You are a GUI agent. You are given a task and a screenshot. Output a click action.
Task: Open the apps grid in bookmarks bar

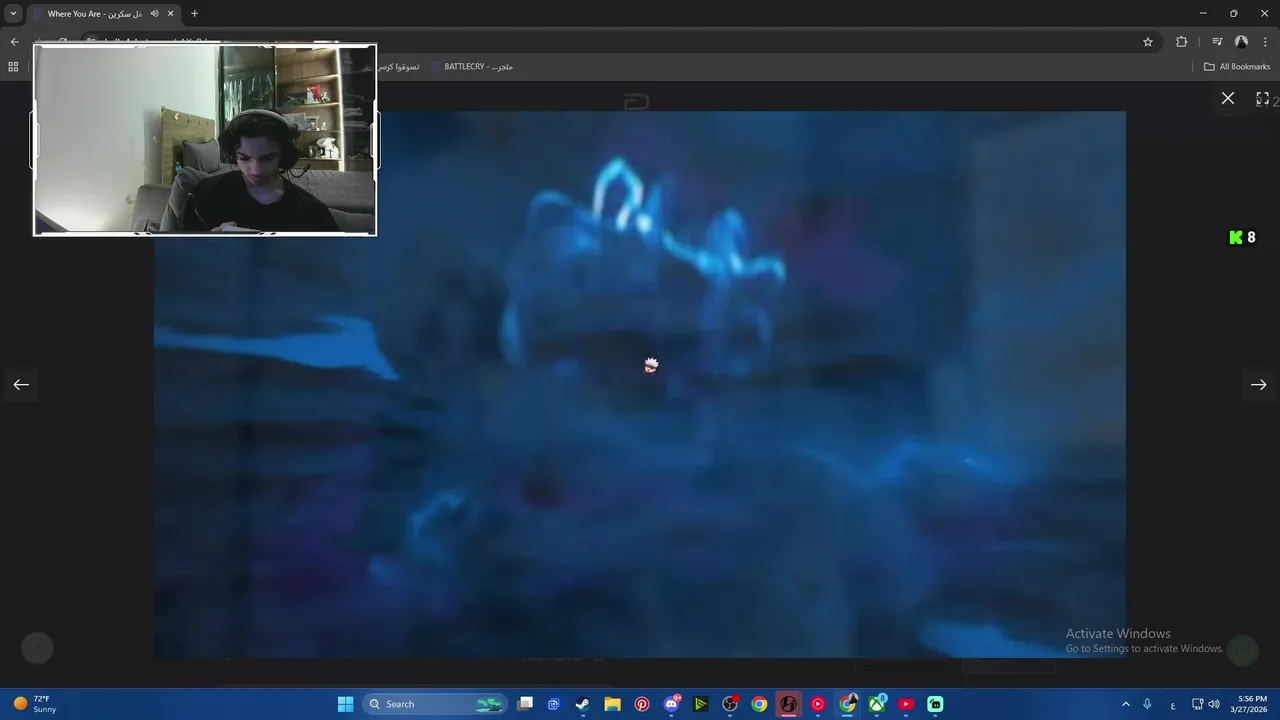(13, 67)
